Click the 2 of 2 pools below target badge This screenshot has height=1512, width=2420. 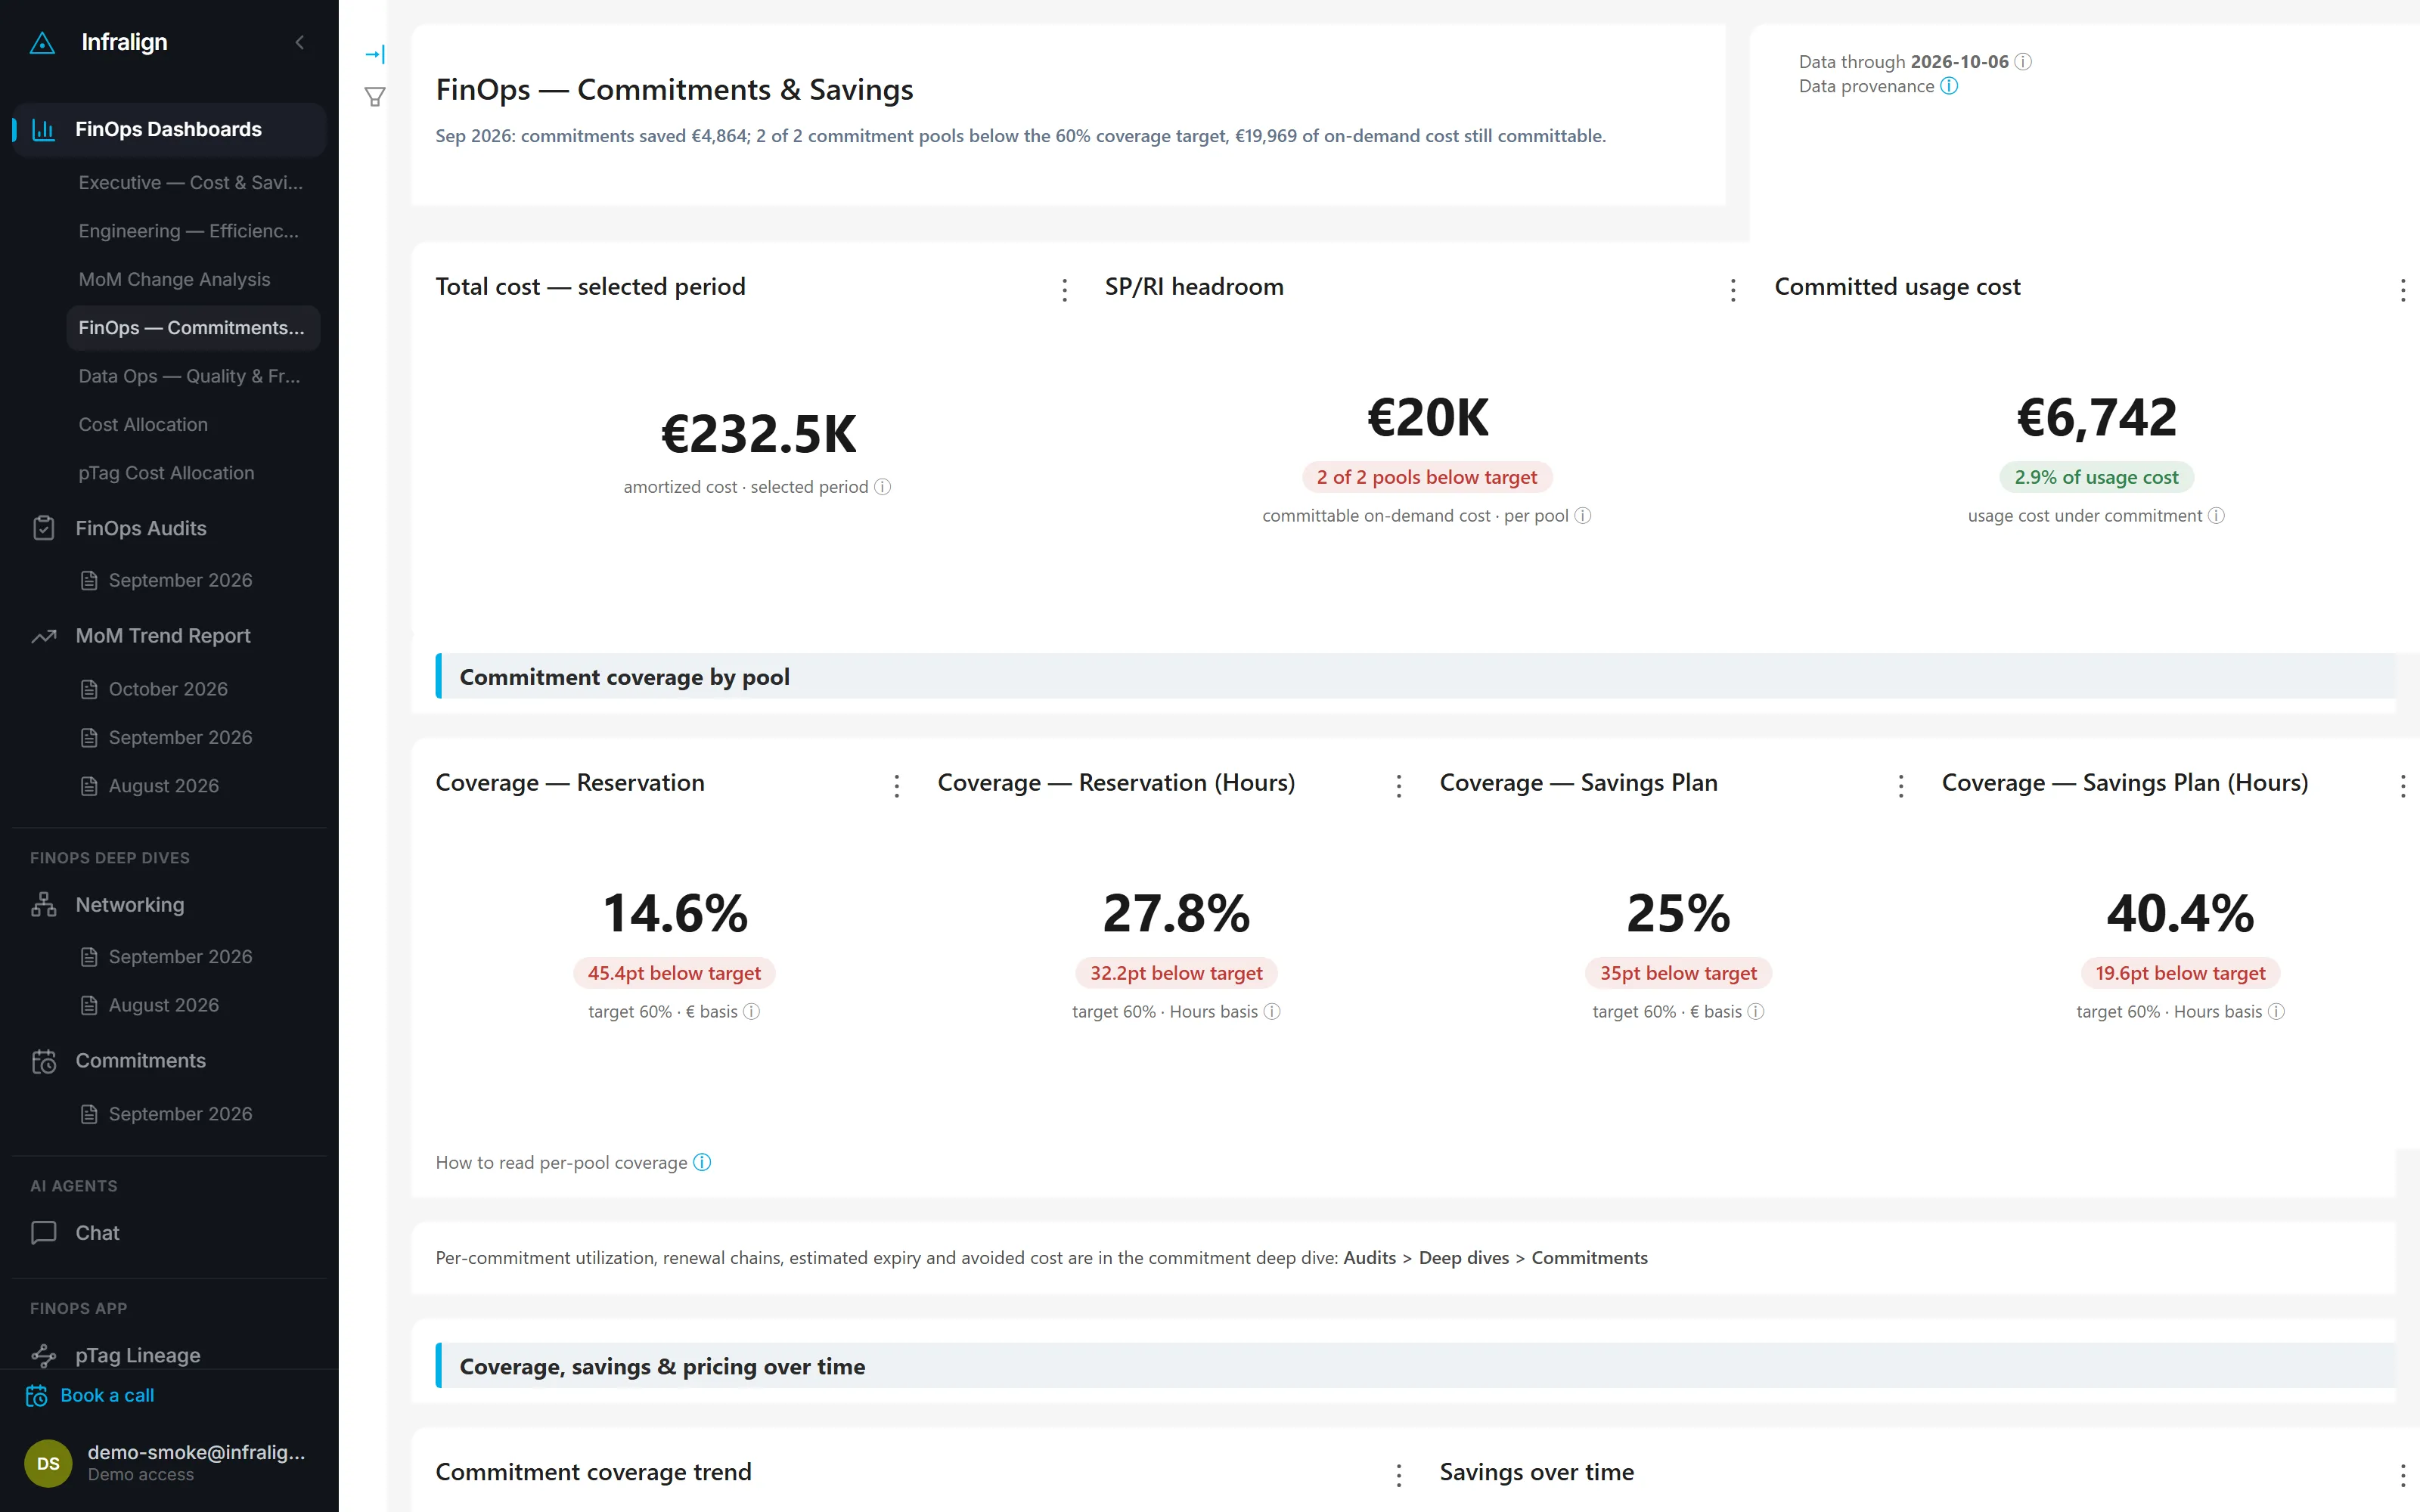pyautogui.click(x=1427, y=478)
